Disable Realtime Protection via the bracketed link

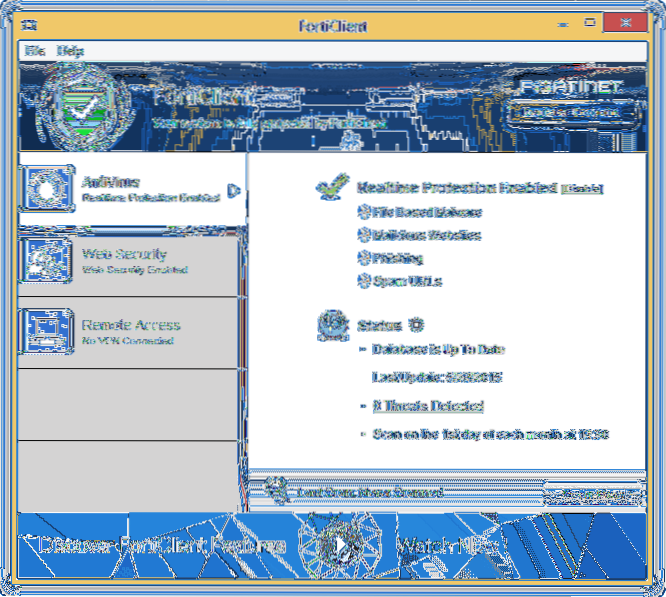pyautogui.click(x=583, y=188)
